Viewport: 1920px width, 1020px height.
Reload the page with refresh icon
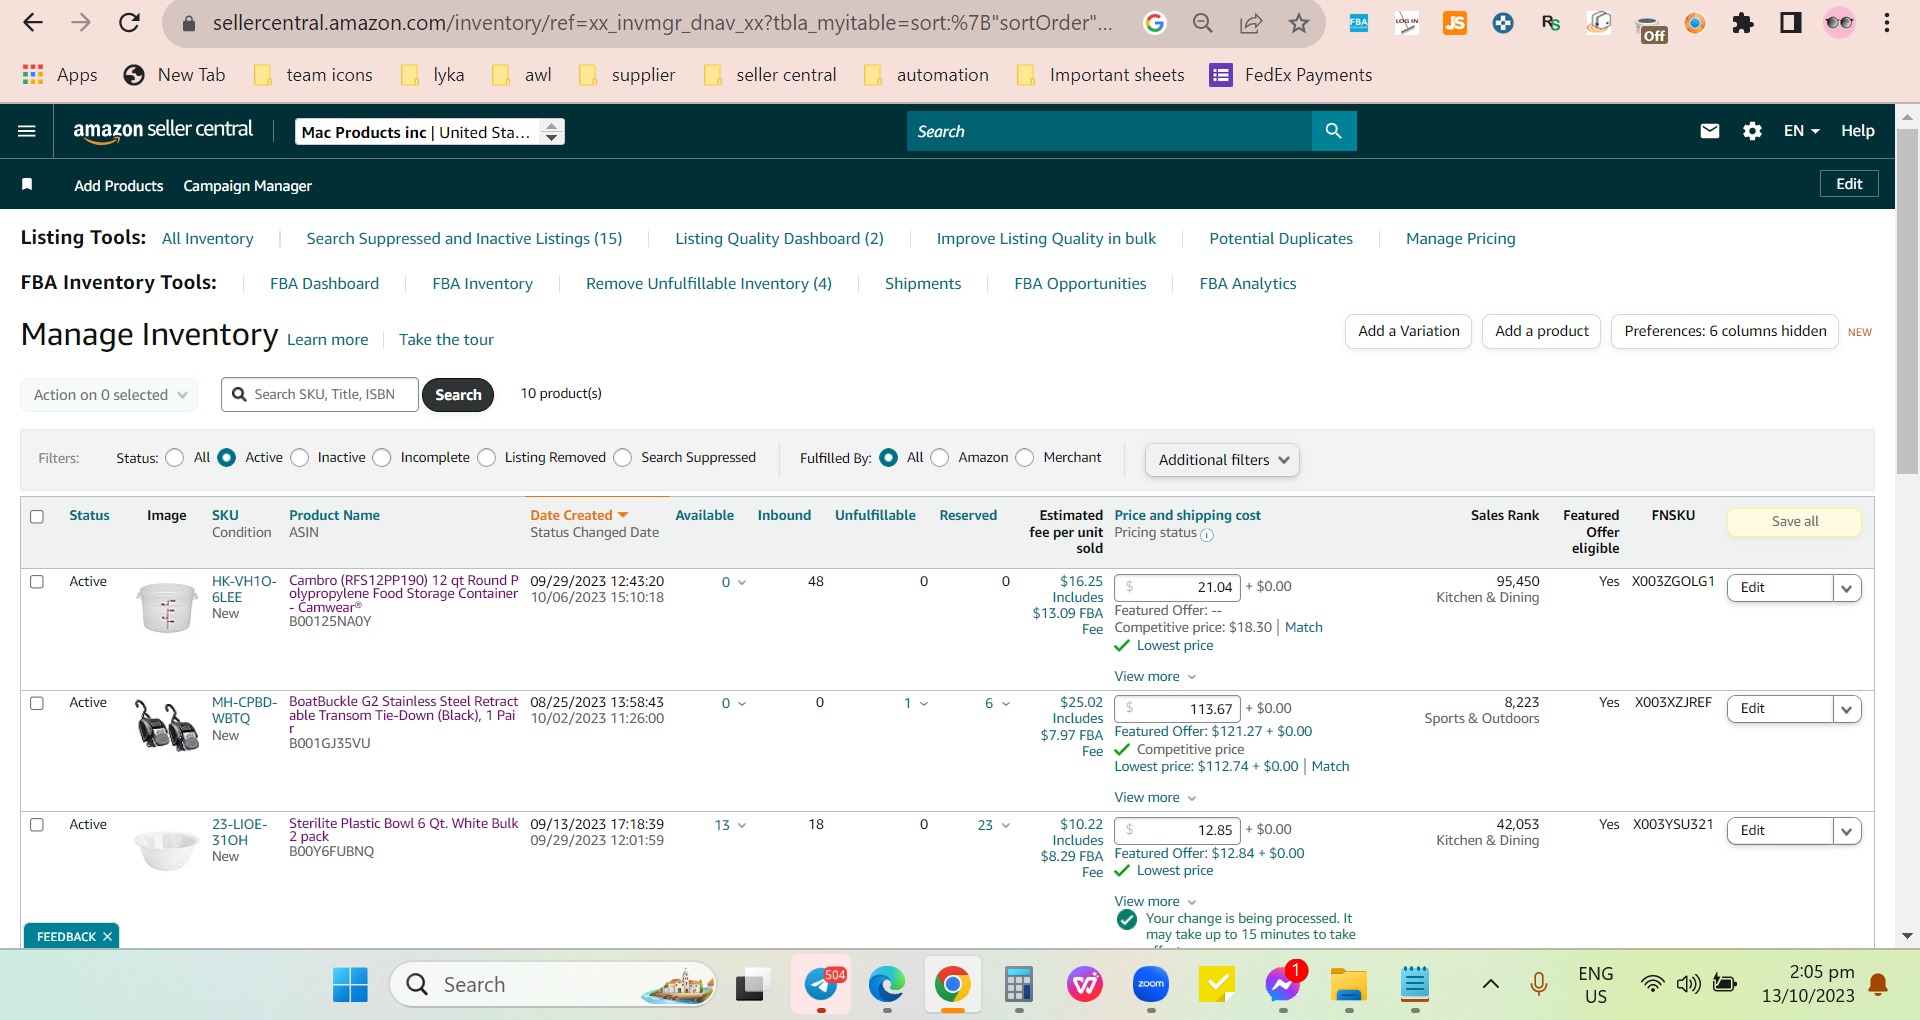coord(129,22)
